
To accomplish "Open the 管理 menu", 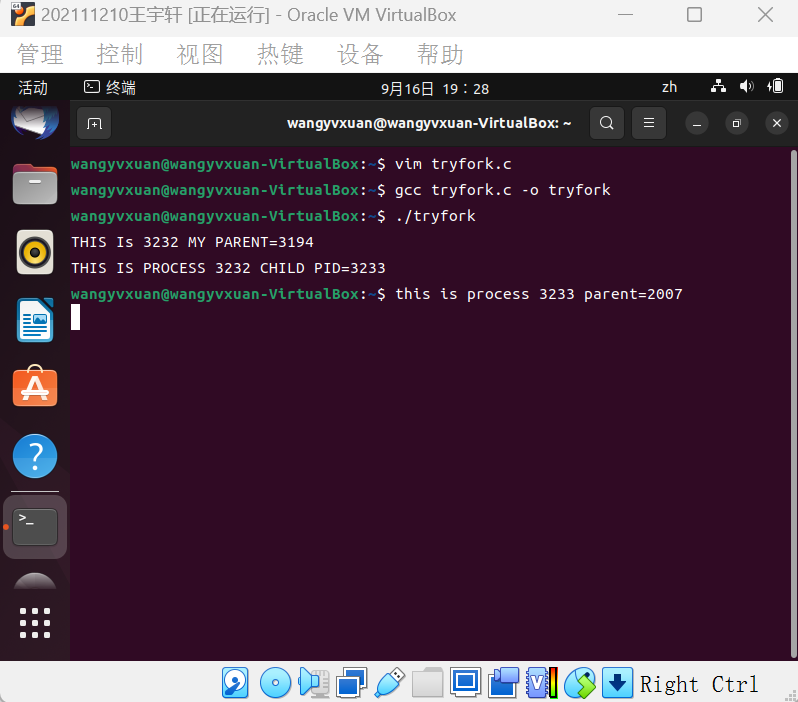I will (x=40, y=54).
